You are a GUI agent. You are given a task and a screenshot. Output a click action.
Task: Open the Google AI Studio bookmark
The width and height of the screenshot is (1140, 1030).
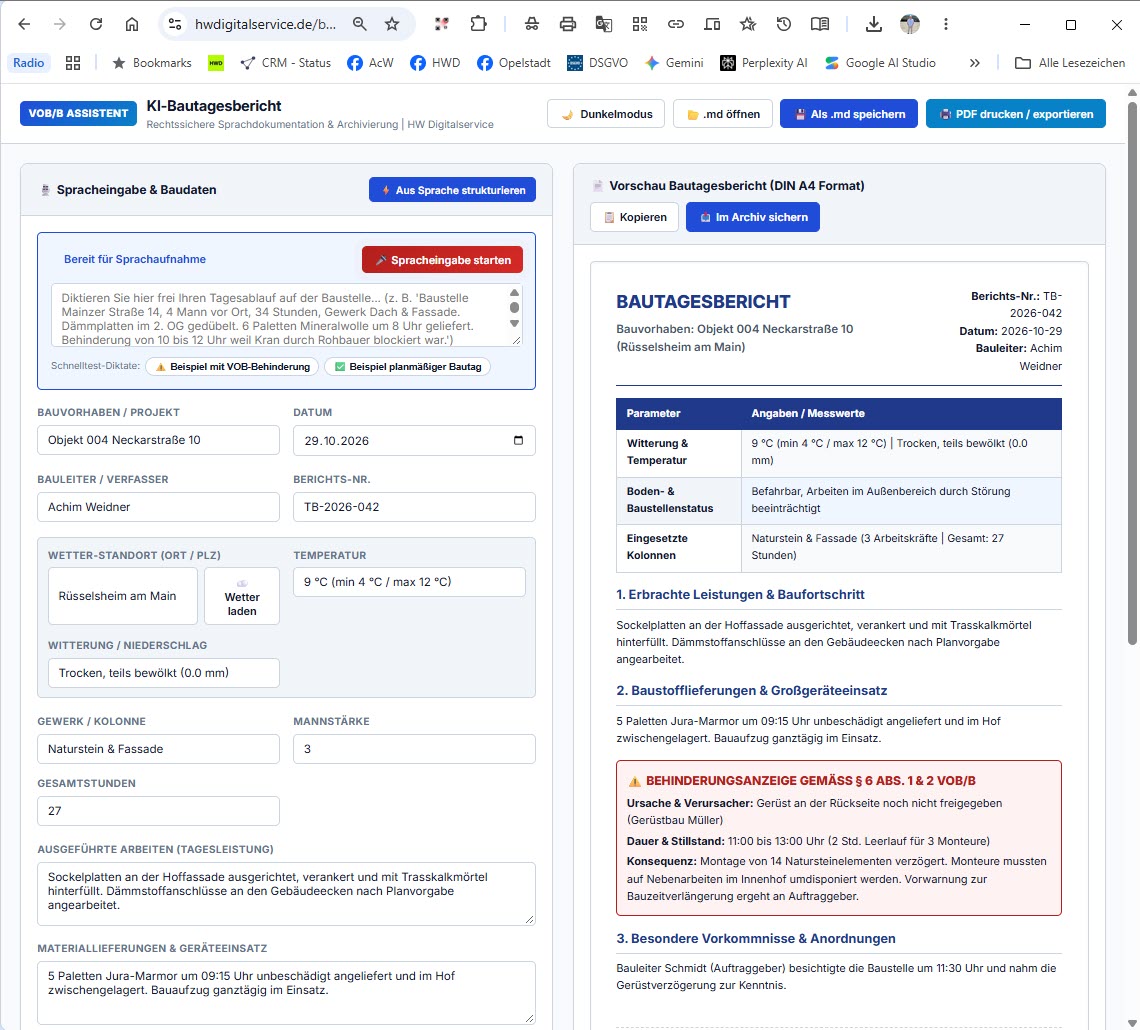tap(880, 63)
